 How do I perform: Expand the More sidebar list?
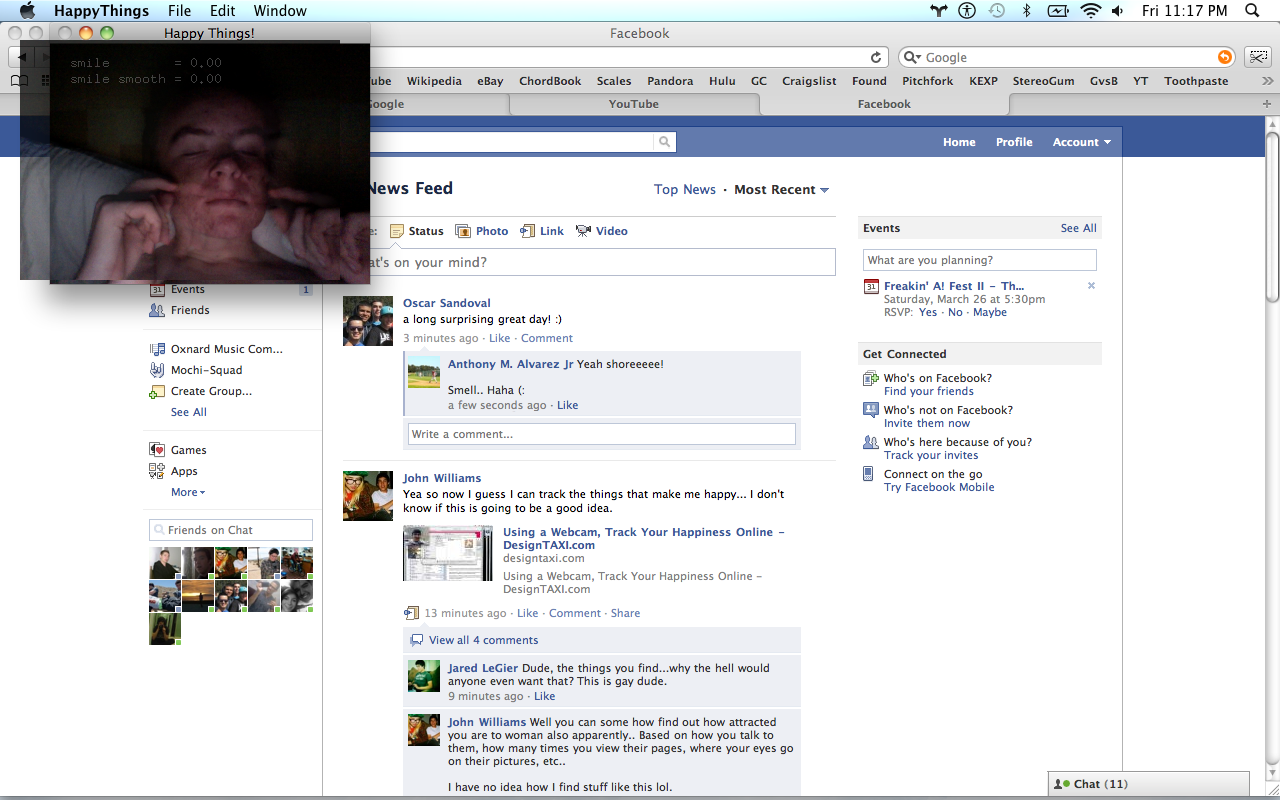(187, 492)
